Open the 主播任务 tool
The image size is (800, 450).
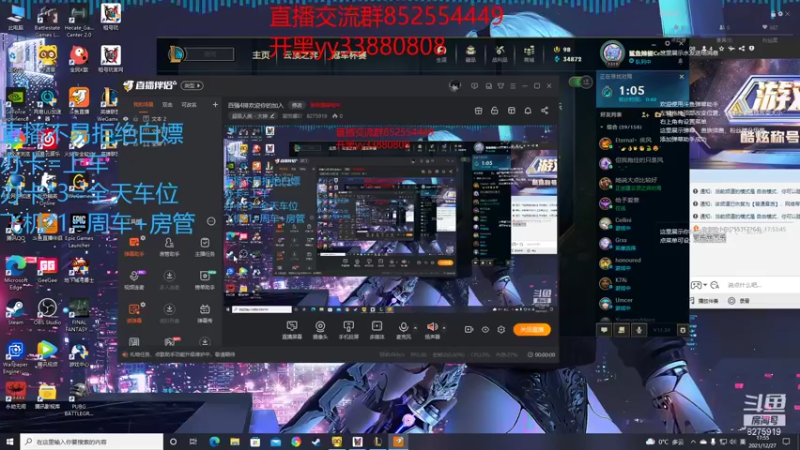click(x=205, y=246)
